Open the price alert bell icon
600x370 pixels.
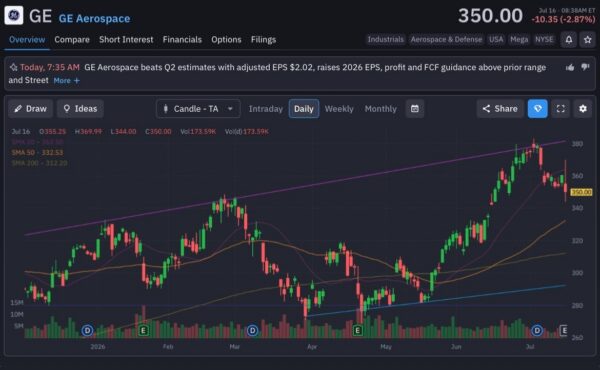pyautogui.click(x=569, y=39)
